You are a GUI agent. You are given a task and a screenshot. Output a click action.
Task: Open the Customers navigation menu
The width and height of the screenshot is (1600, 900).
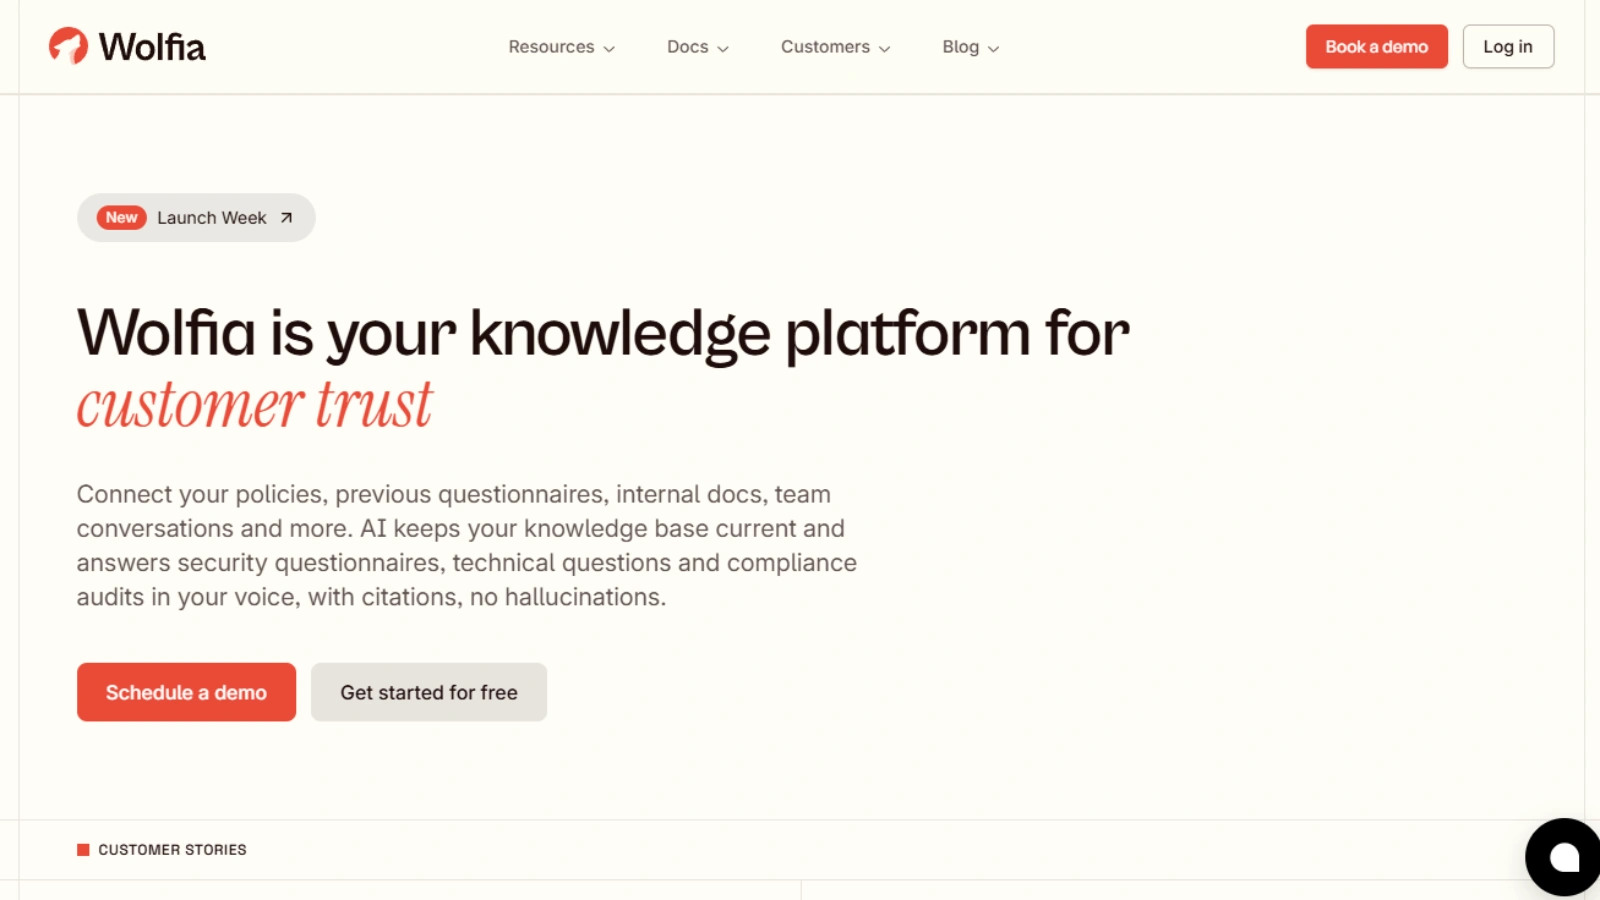(835, 47)
